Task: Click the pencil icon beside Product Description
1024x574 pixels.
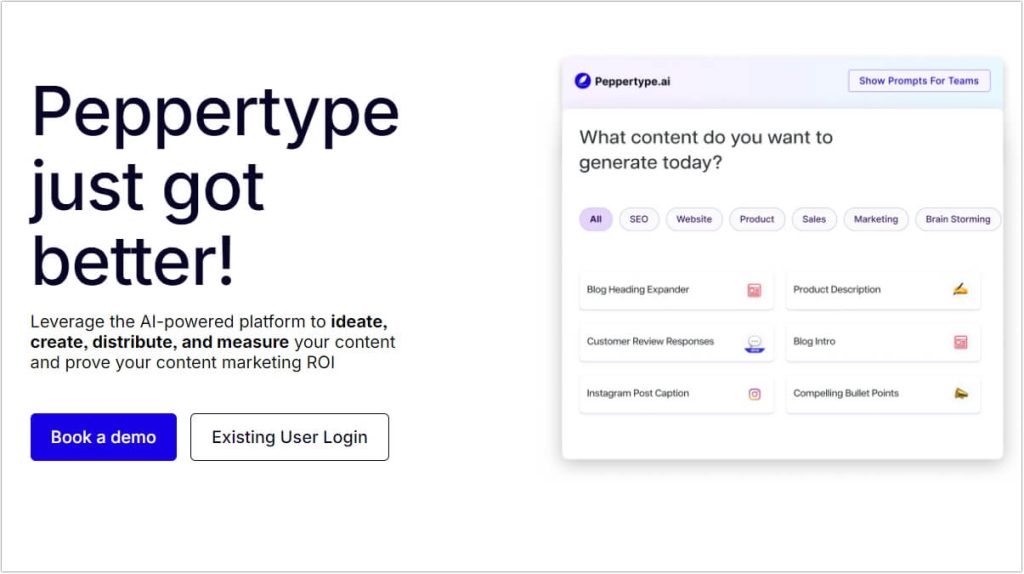Action: [960, 290]
